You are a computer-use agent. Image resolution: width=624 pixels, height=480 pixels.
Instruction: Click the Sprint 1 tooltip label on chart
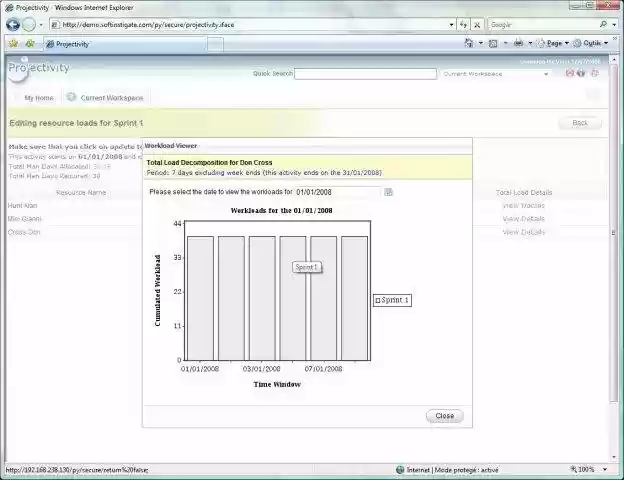coord(307,267)
